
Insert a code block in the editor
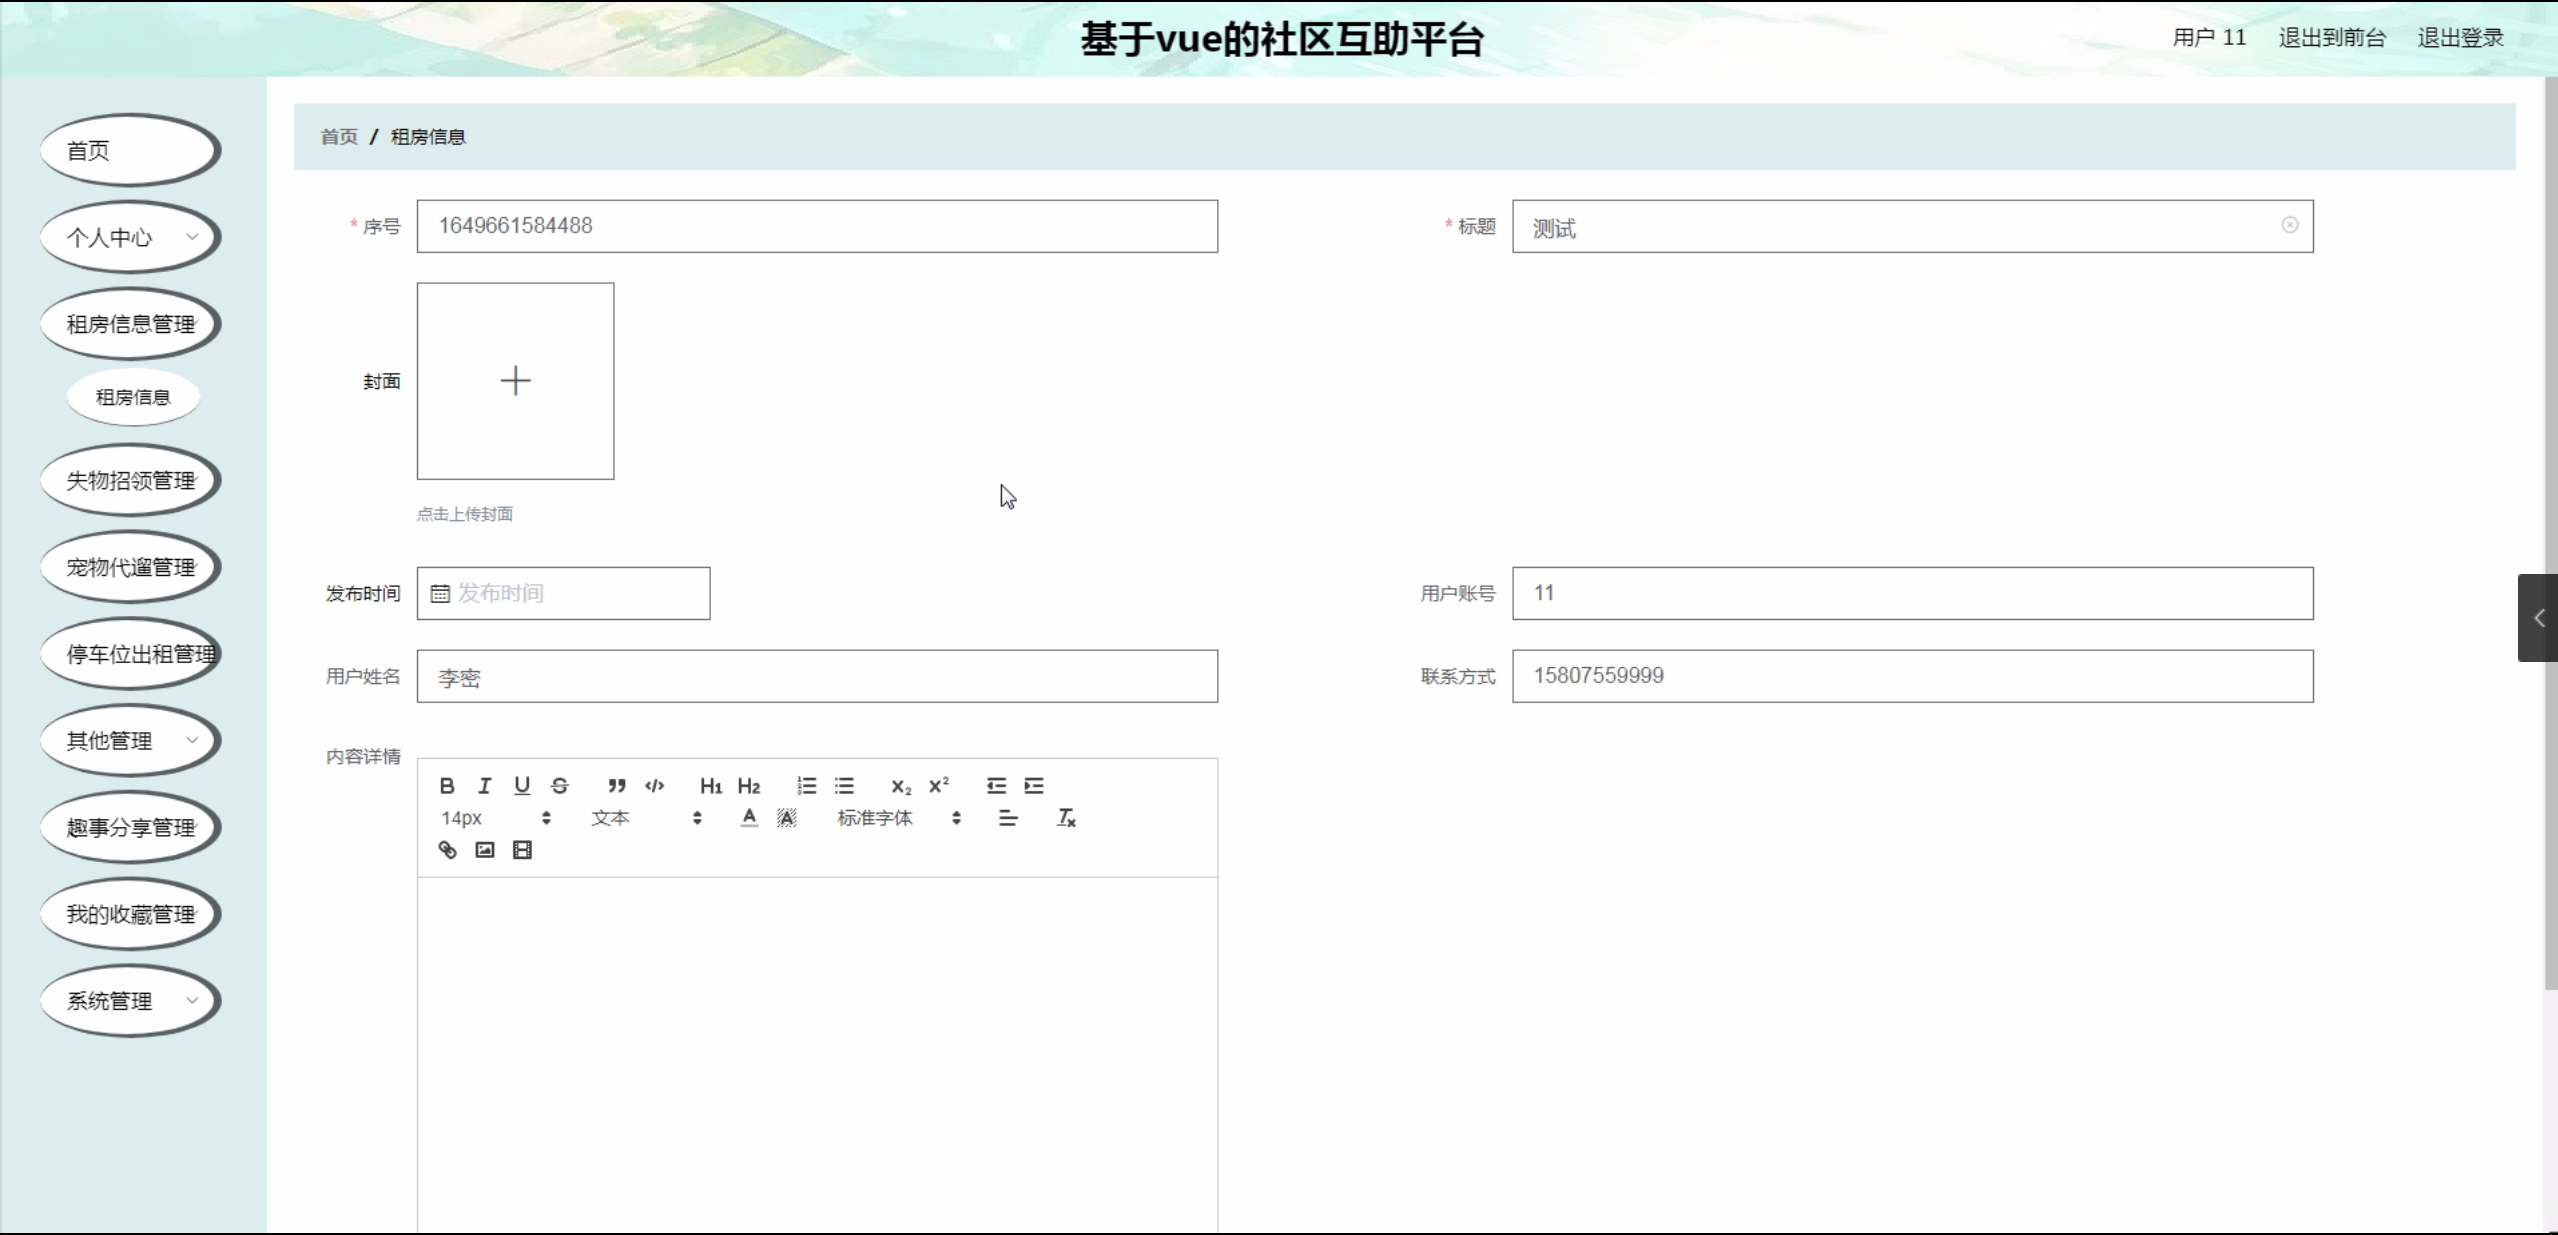(654, 786)
